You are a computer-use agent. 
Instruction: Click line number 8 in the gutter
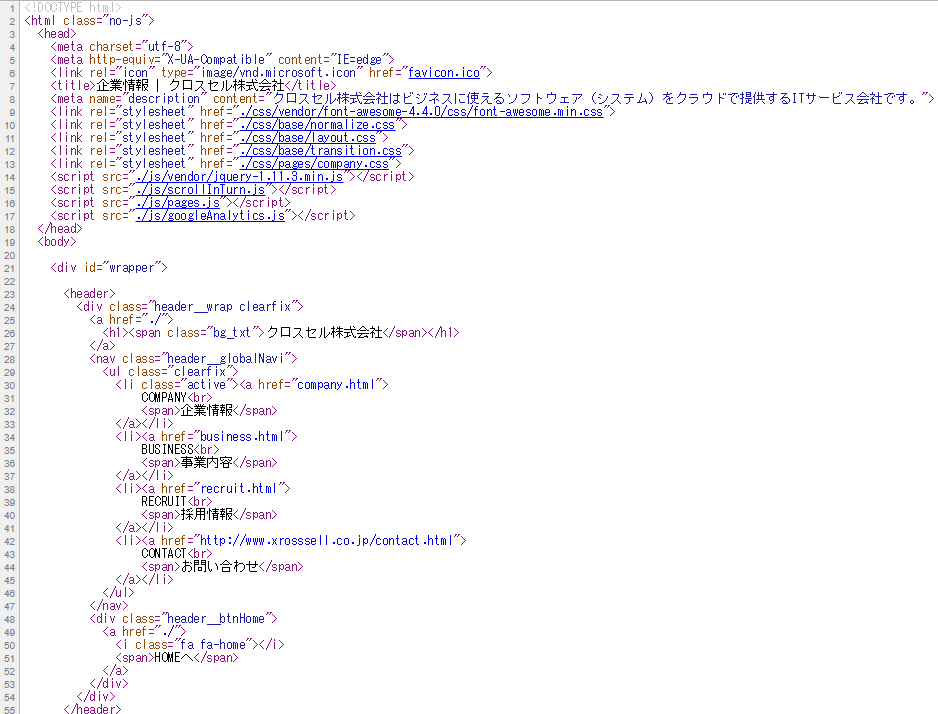[12, 99]
